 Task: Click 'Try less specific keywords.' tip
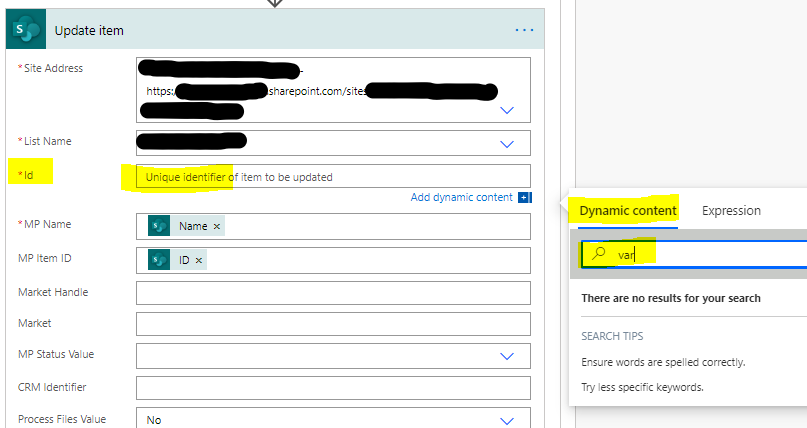click(x=642, y=387)
